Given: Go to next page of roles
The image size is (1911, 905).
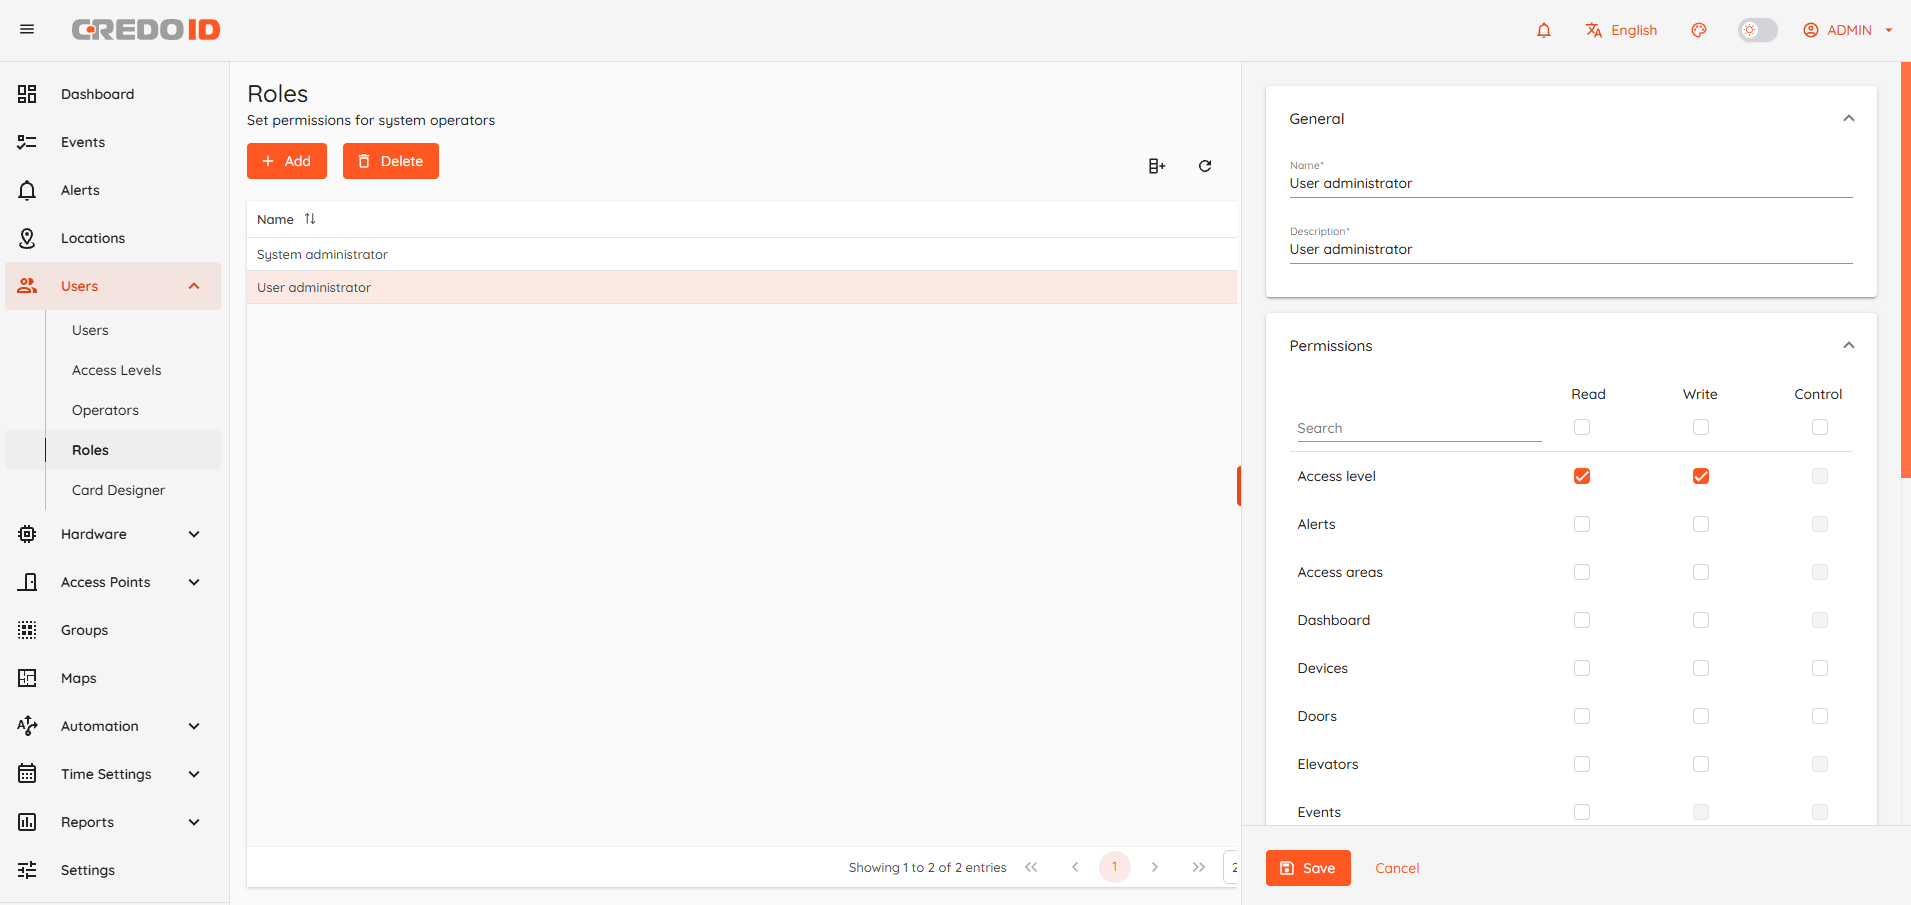Looking at the screenshot, I should point(1155,867).
